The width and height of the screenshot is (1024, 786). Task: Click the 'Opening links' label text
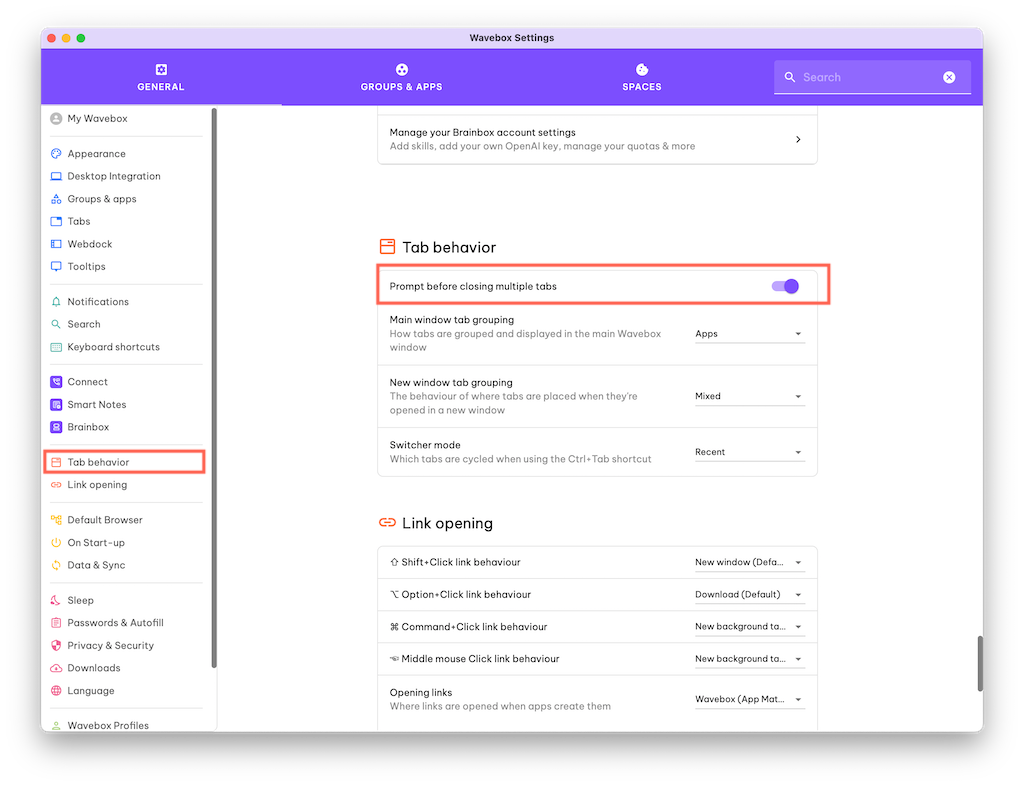tap(421, 692)
